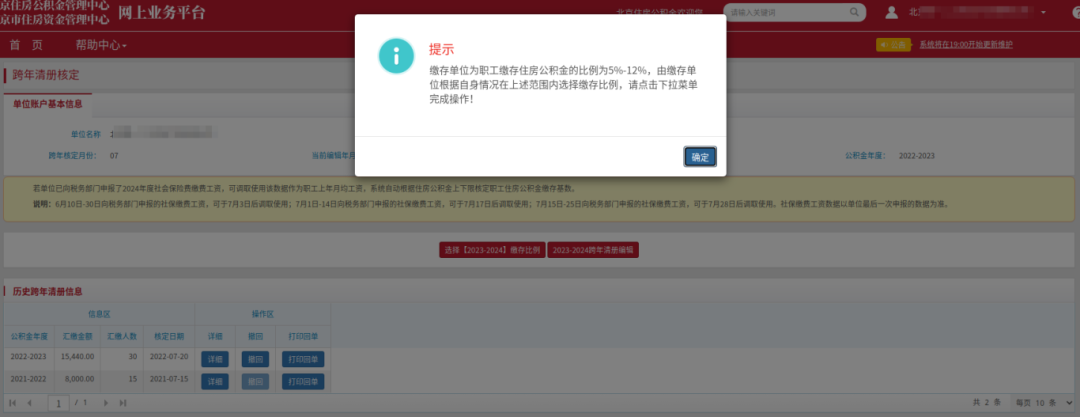Click the 跨年清册核定 page heading
Screen dimensions: 1080x417
(46, 74)
